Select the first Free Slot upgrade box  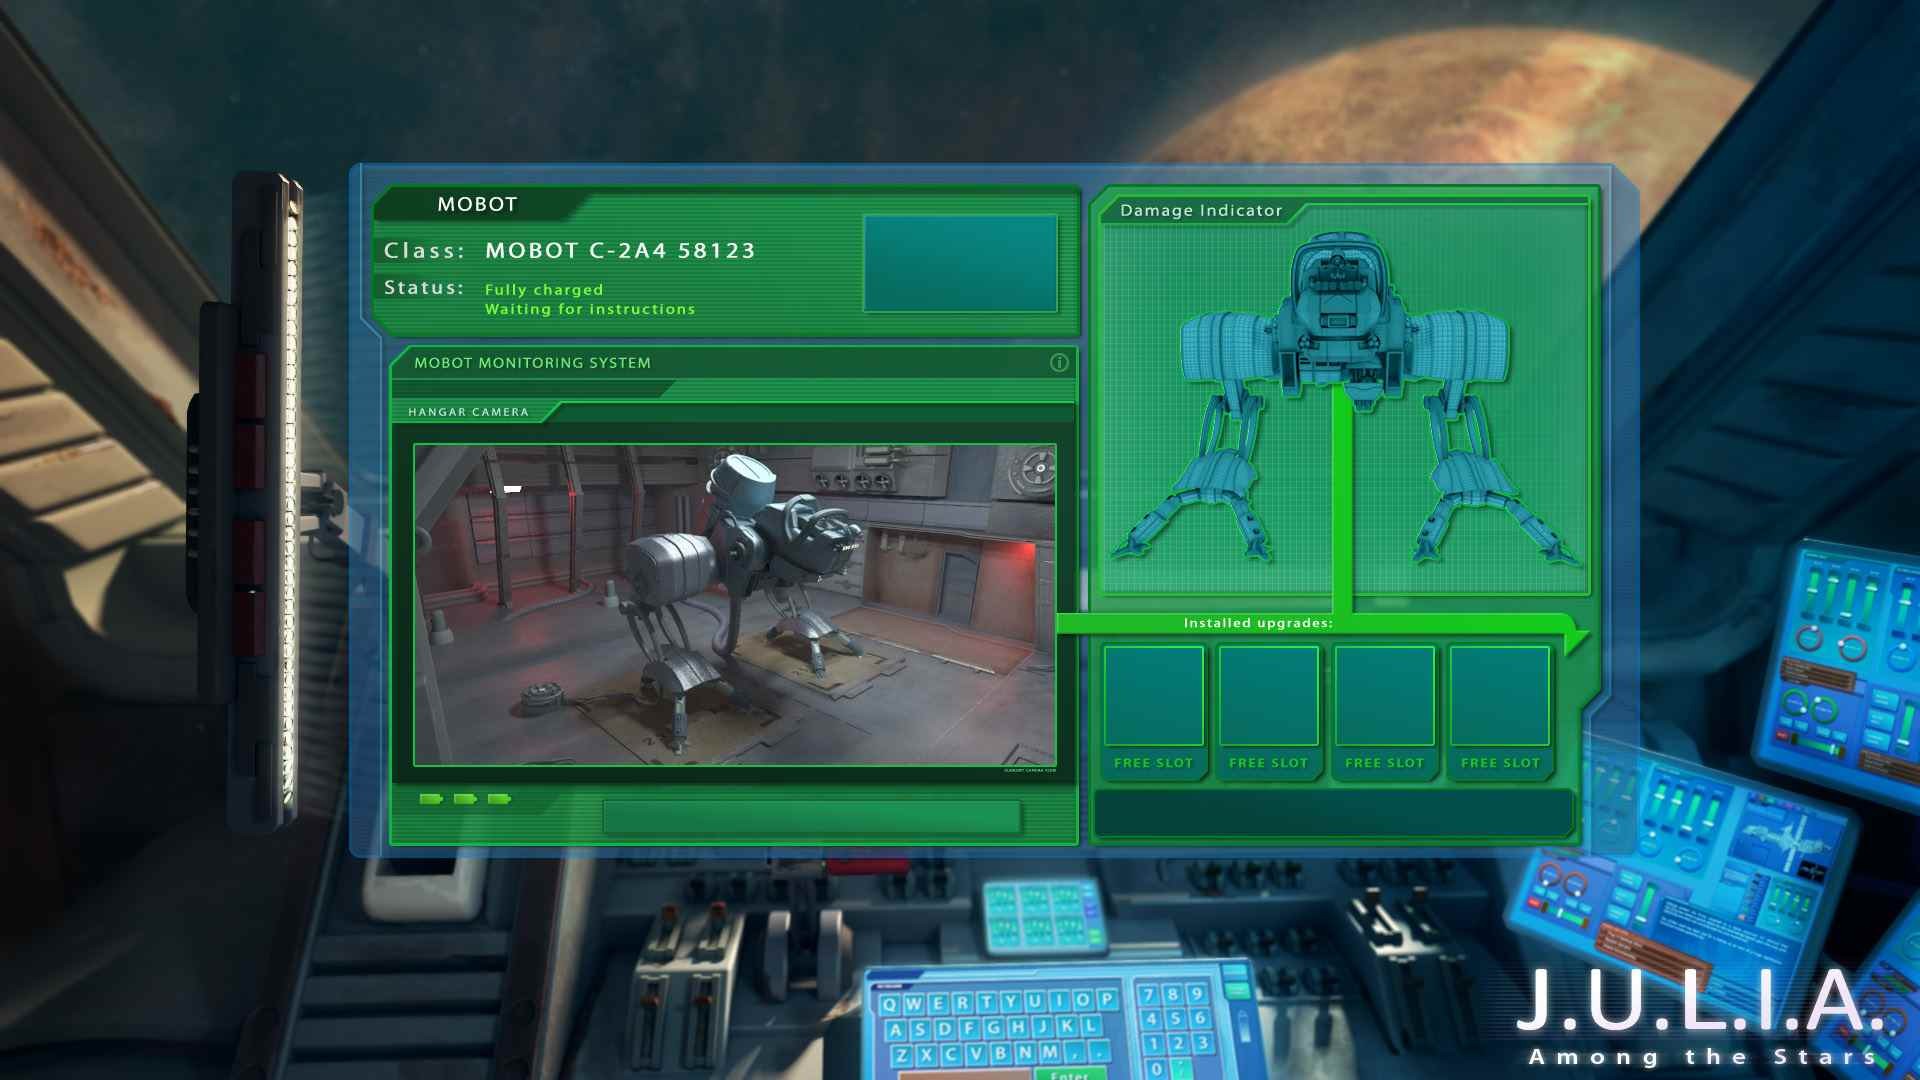tap(1153, 697)
